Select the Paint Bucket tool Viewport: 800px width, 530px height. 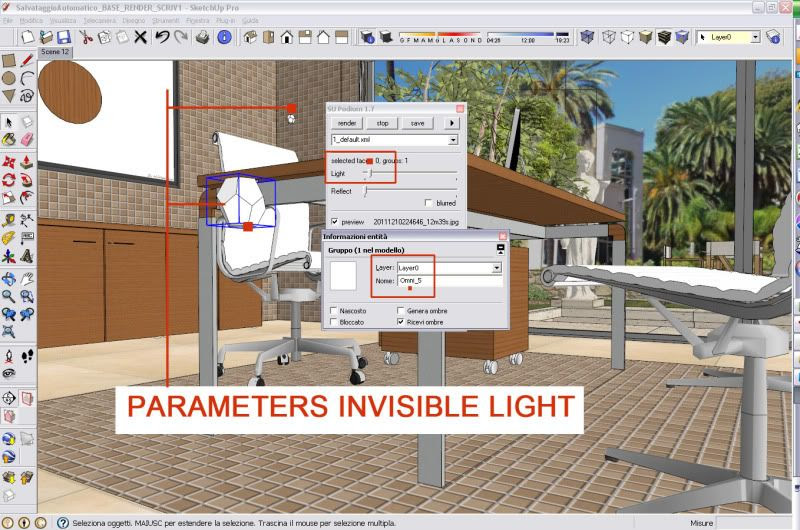[x=9, y=139]
